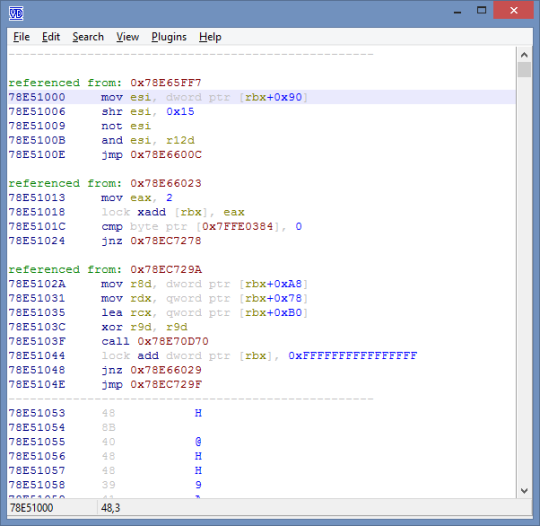Select the byte row at 78E51056

coord(262,456)
